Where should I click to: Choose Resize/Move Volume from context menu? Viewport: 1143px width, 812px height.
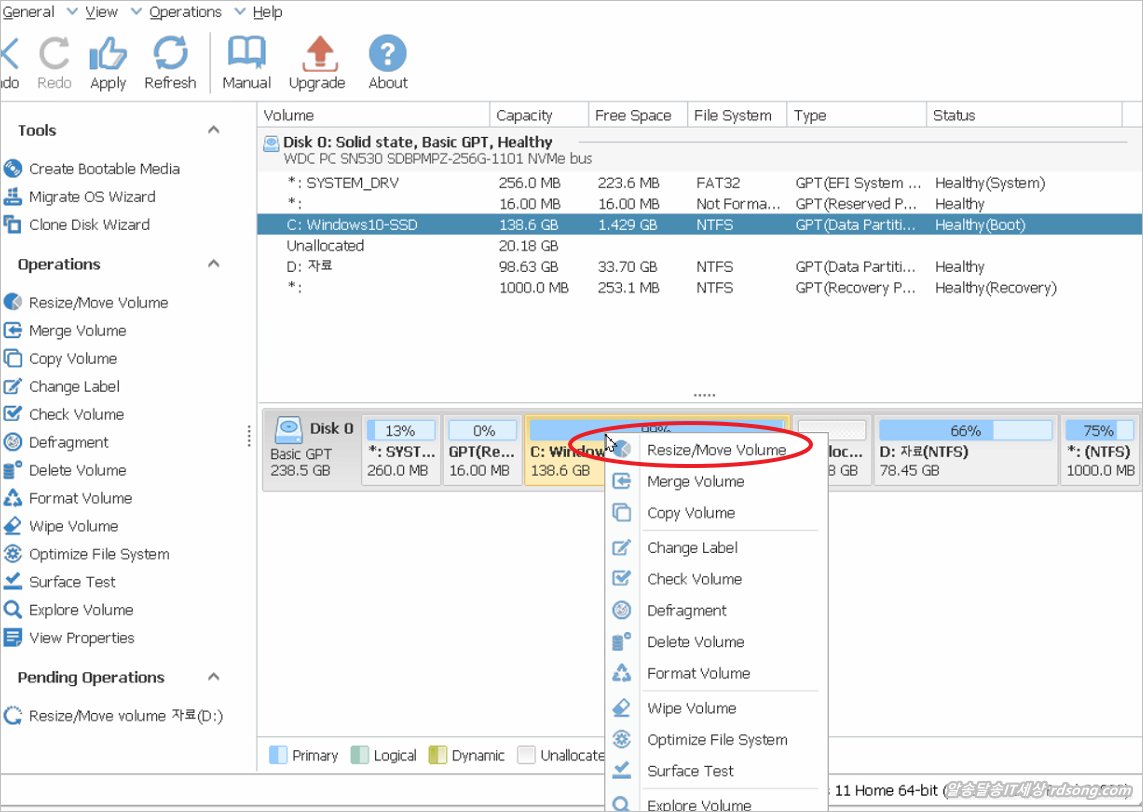pos(716,450)
